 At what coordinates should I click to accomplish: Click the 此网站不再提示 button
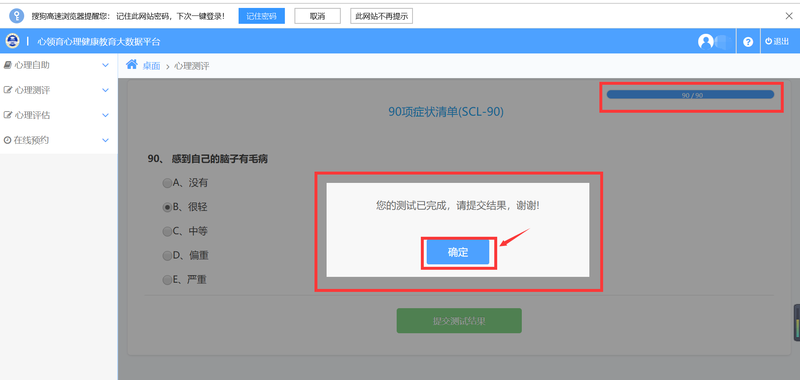click(381, 16)
